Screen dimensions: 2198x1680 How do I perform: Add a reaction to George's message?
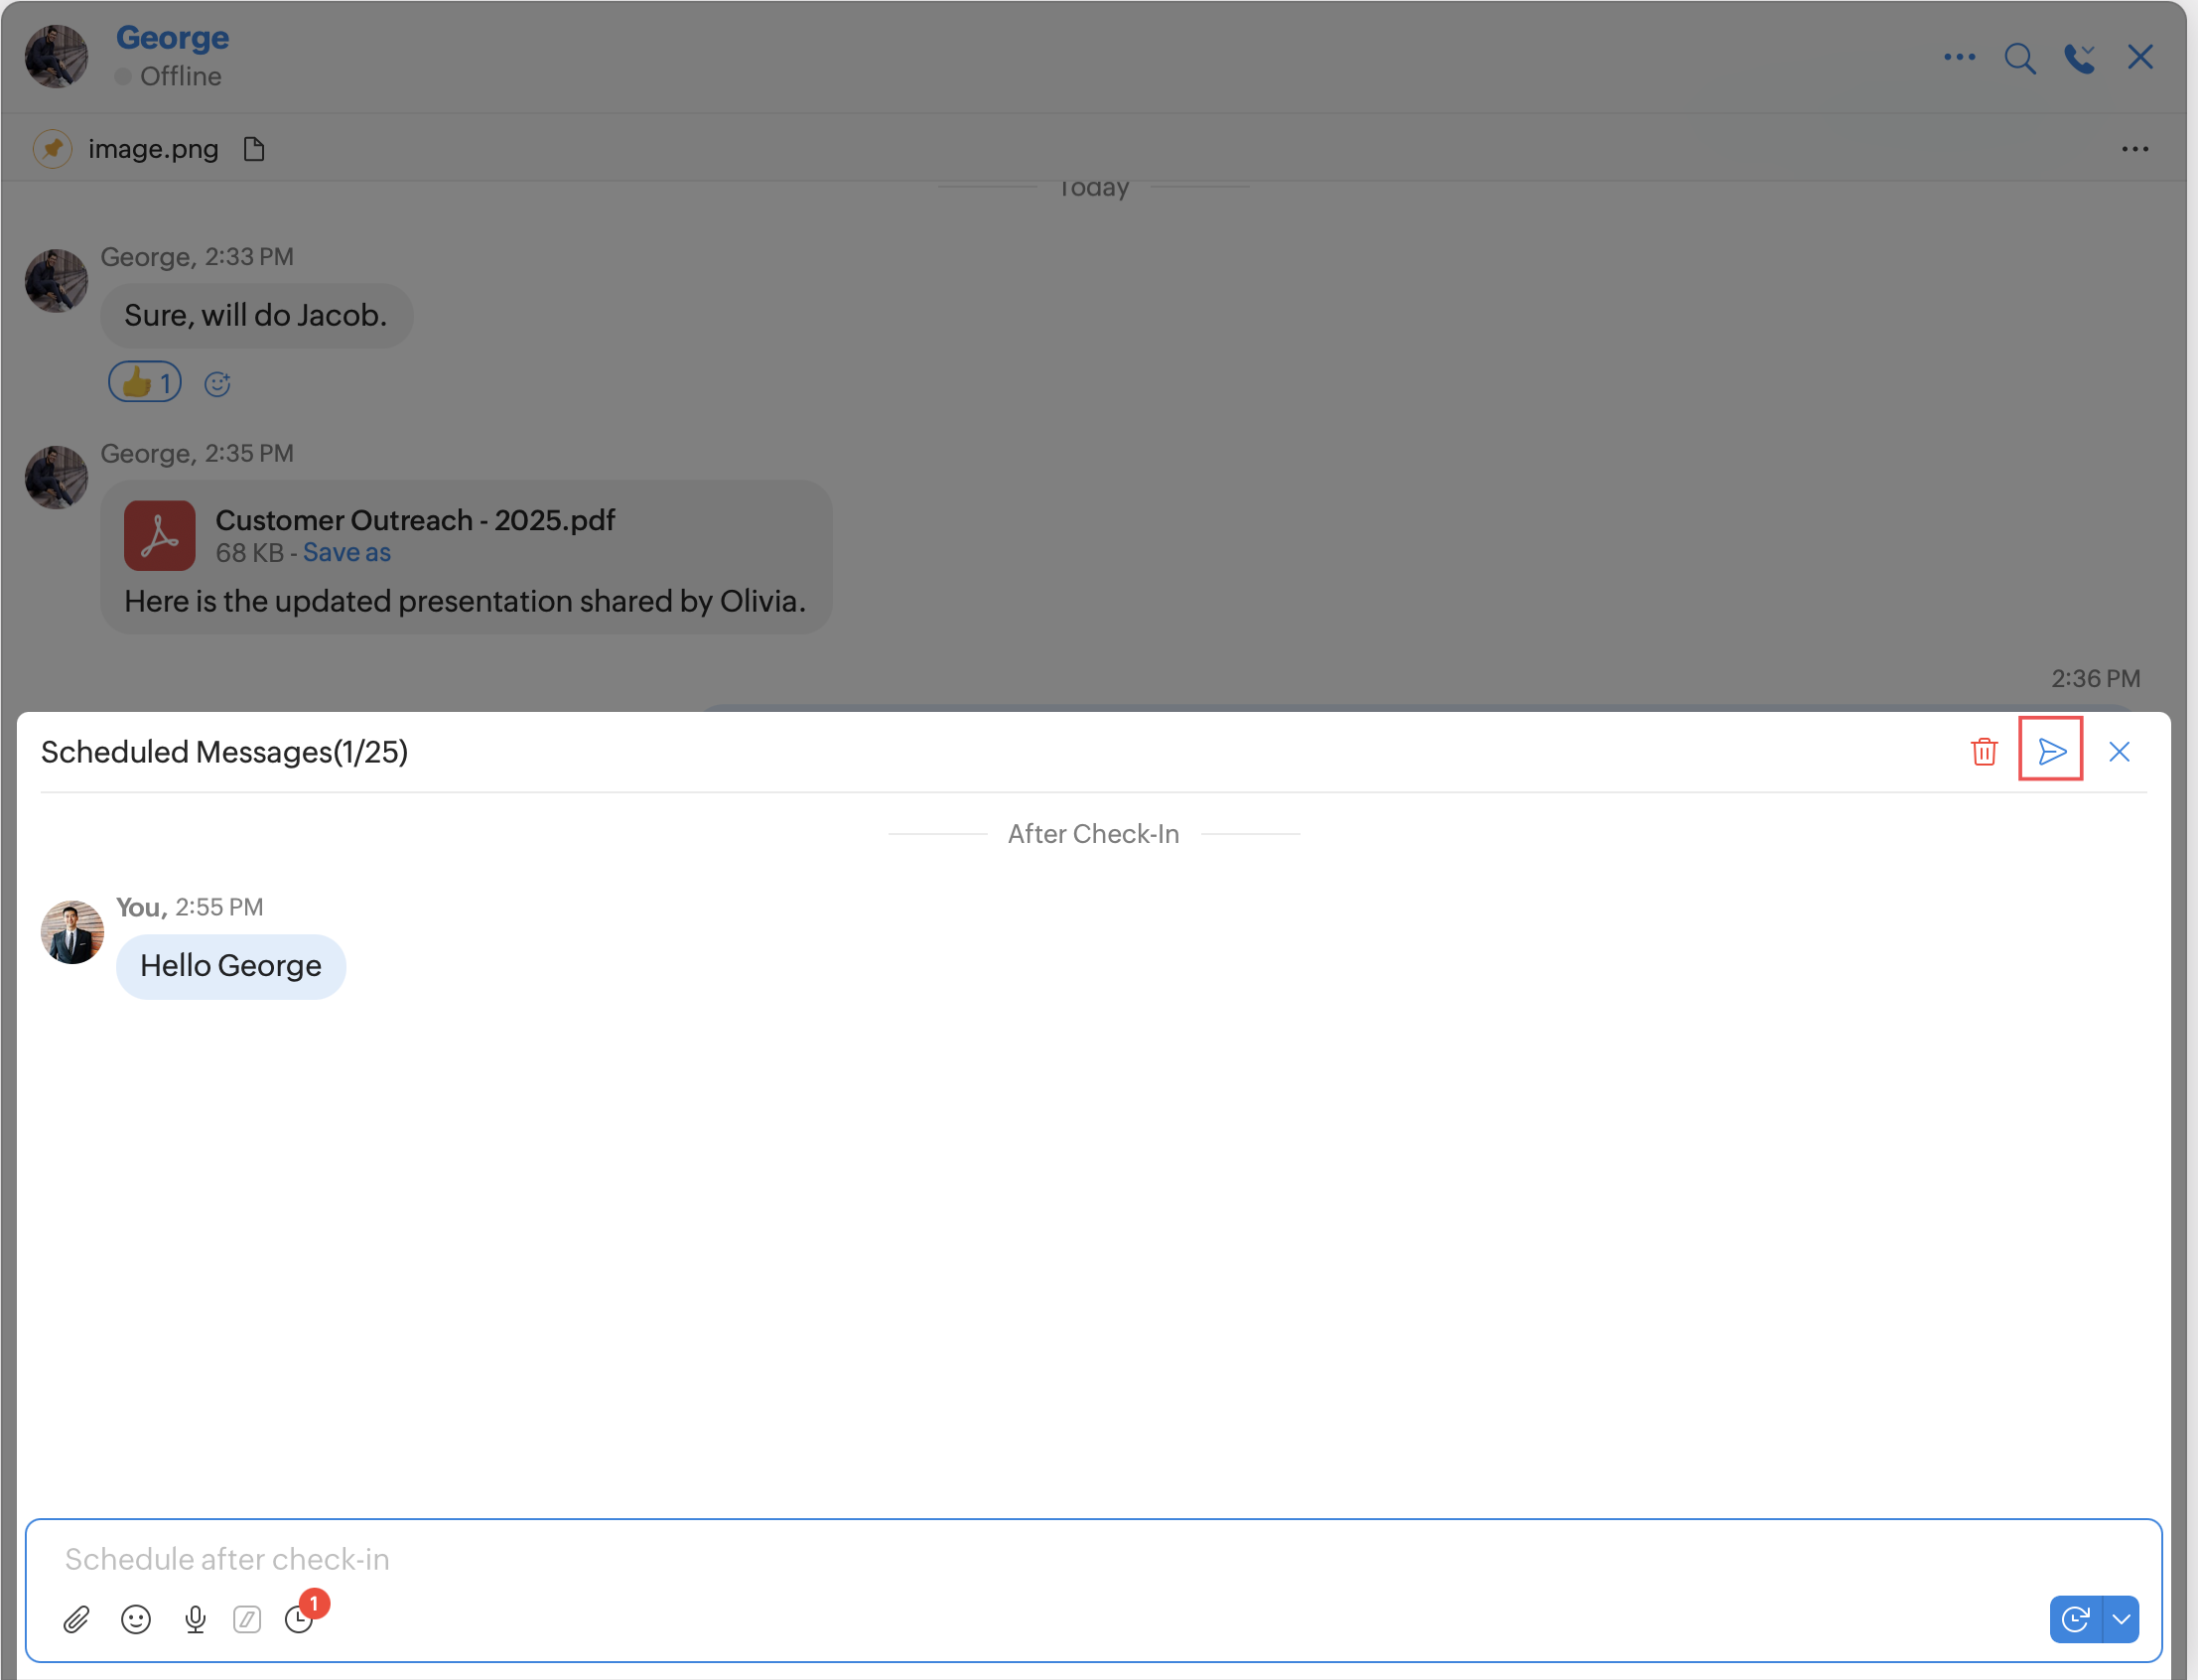click(218, 384)
